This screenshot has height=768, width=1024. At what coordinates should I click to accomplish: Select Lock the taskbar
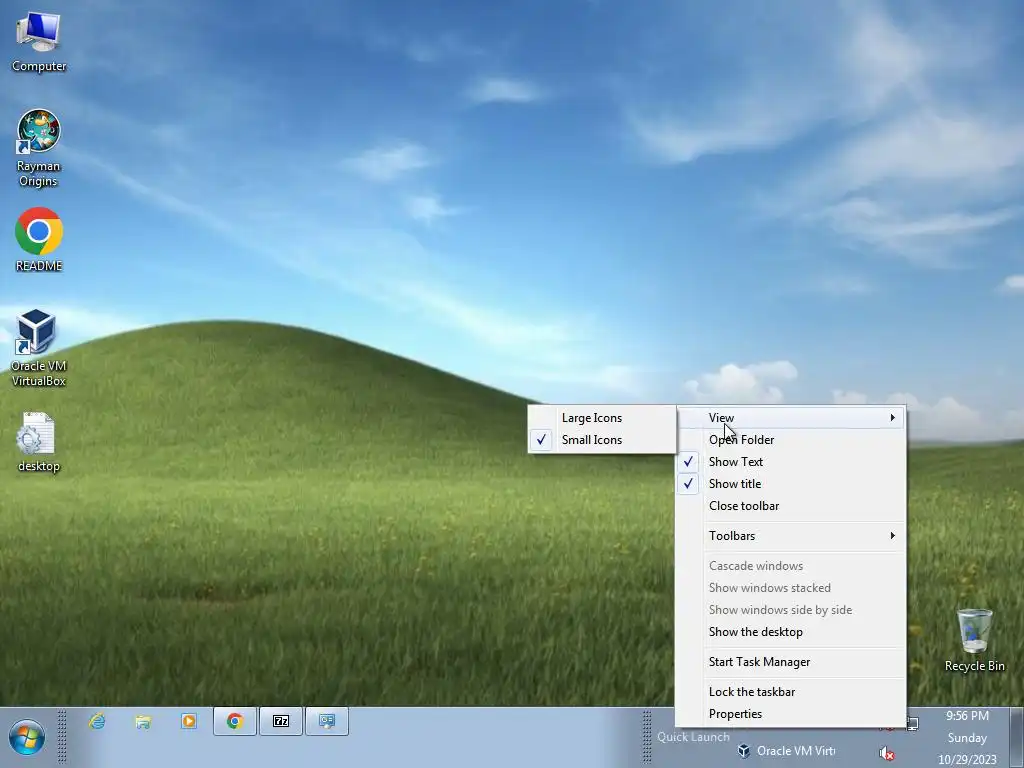(x=791, y=692)
